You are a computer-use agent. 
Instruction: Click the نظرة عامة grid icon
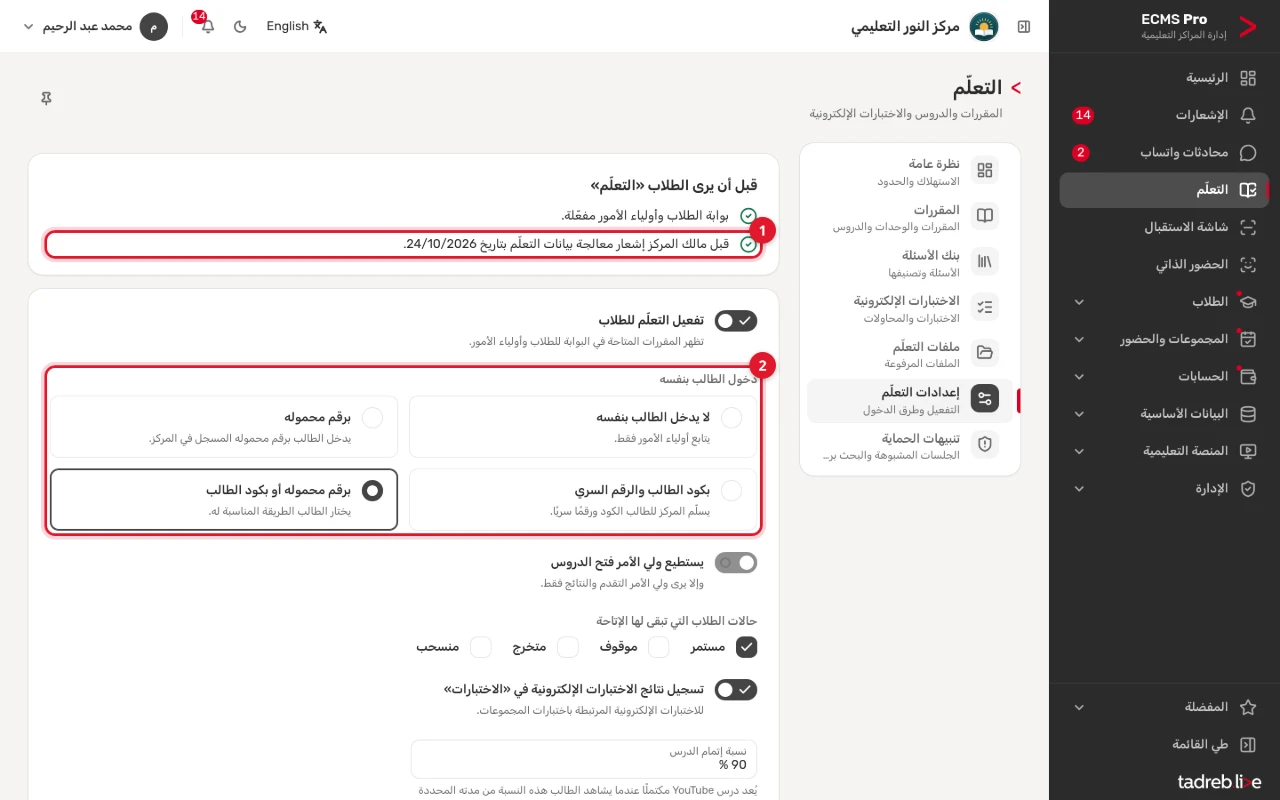pyautogui.click(x=985, y=170)
